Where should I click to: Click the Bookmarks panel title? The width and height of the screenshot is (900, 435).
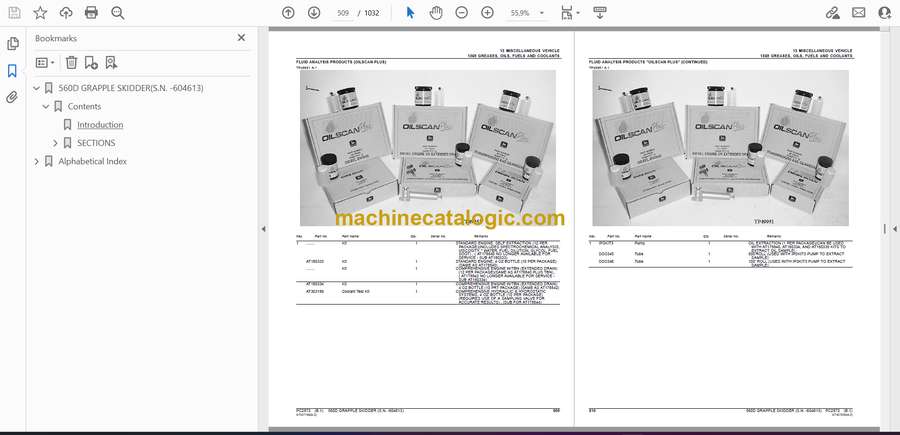[x=56, y=38]
